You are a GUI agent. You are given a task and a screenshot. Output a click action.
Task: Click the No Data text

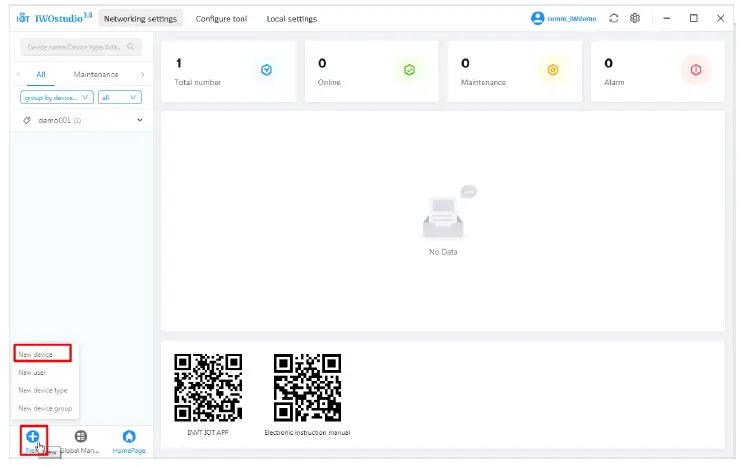443,252
